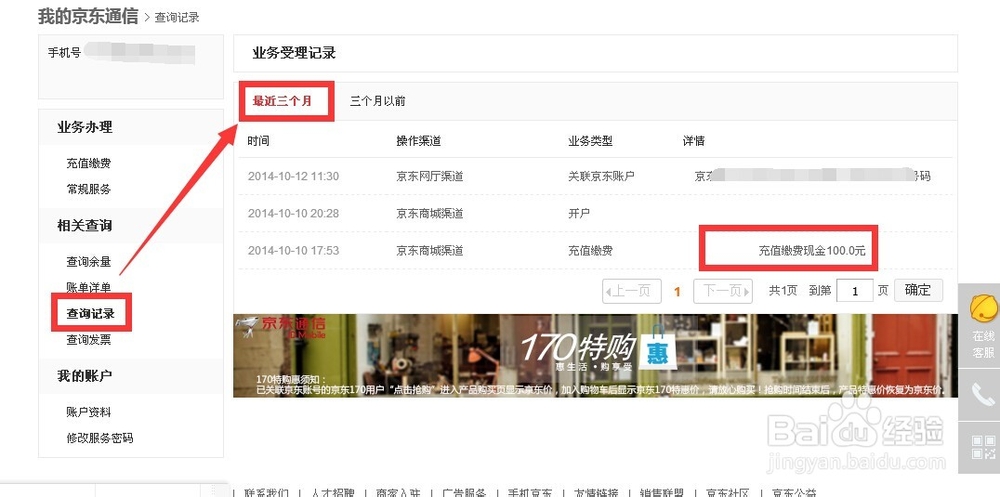Click 充值缴费 business type in the table
The image size is (1000, 497).
(x=590, y=251)
